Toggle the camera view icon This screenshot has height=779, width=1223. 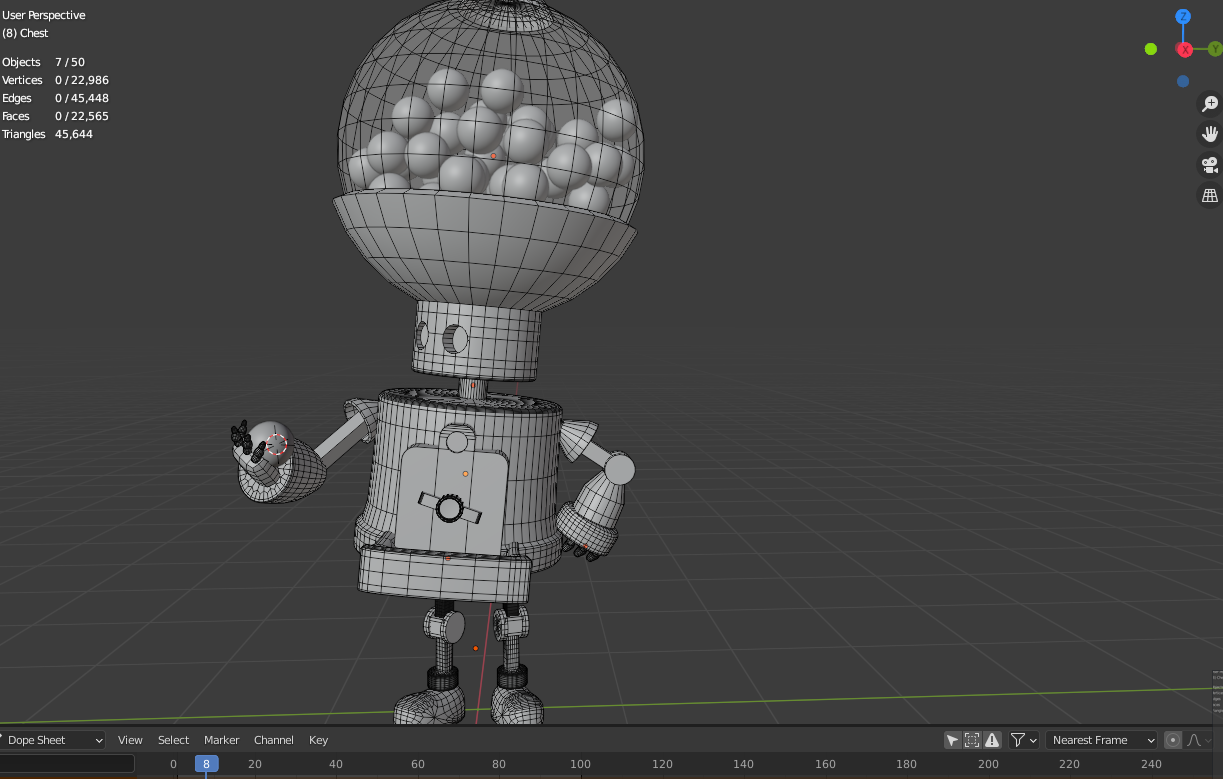point(1210,165)
